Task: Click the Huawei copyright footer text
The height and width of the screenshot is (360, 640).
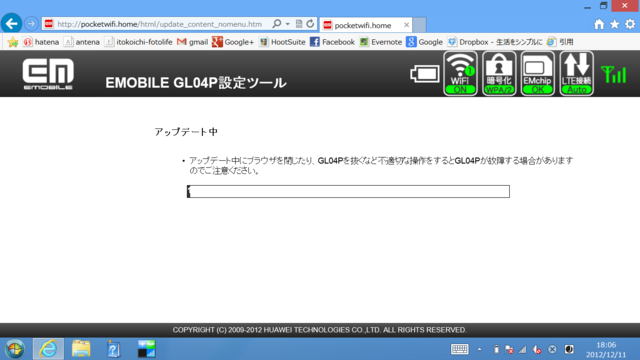Action: coord(320,330)
